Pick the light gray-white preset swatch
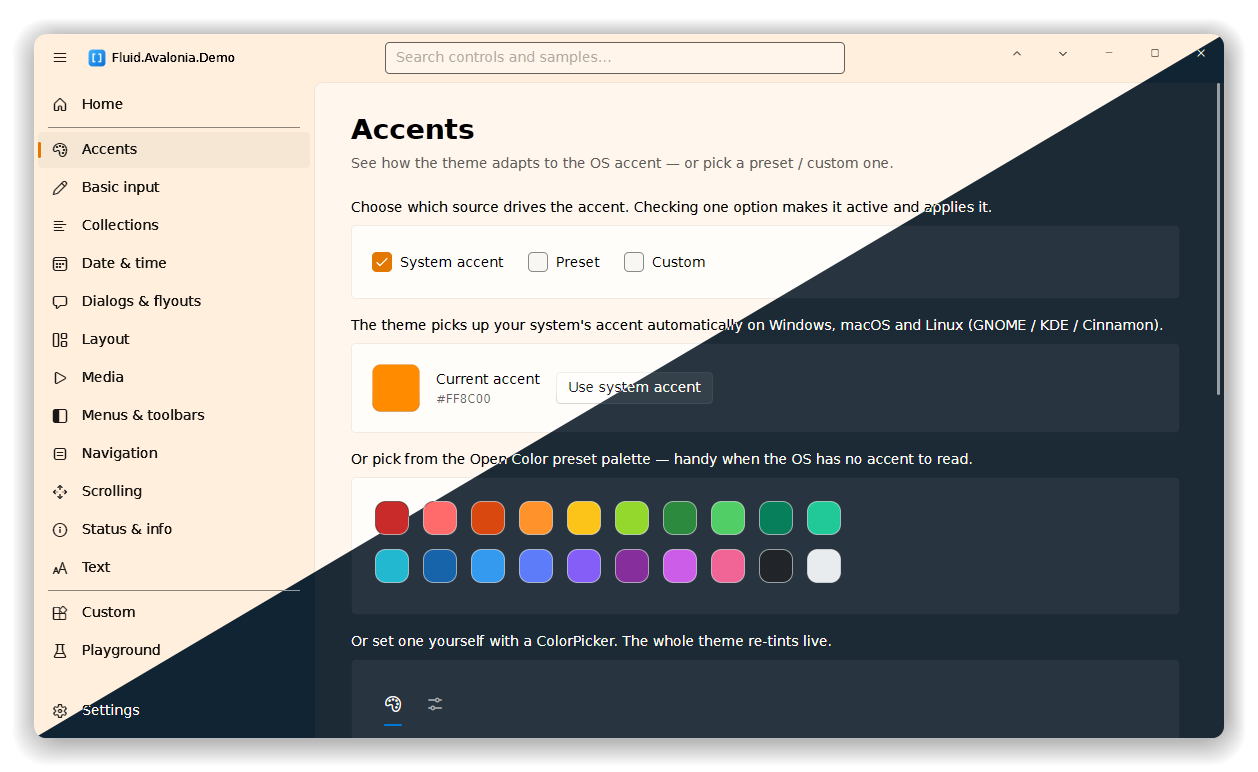The image size is (1258, 772). click(x=824, y=566)
